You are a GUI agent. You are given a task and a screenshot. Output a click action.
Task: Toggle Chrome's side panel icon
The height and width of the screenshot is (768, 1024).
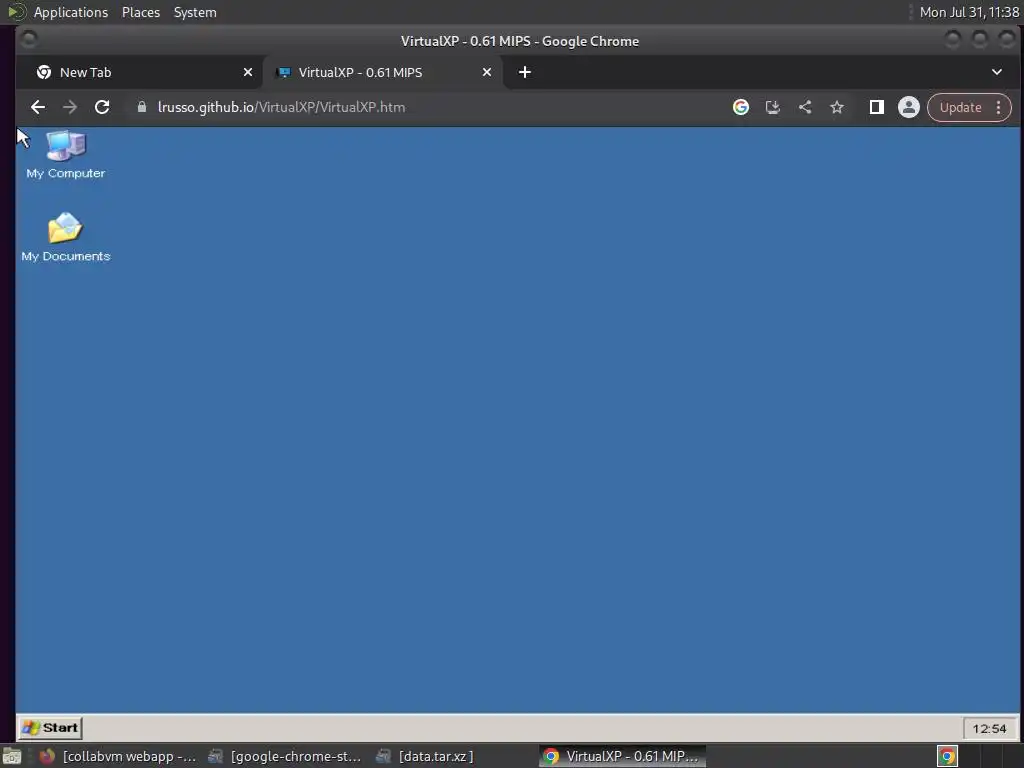pyautogui.click(x=876, y=107)
